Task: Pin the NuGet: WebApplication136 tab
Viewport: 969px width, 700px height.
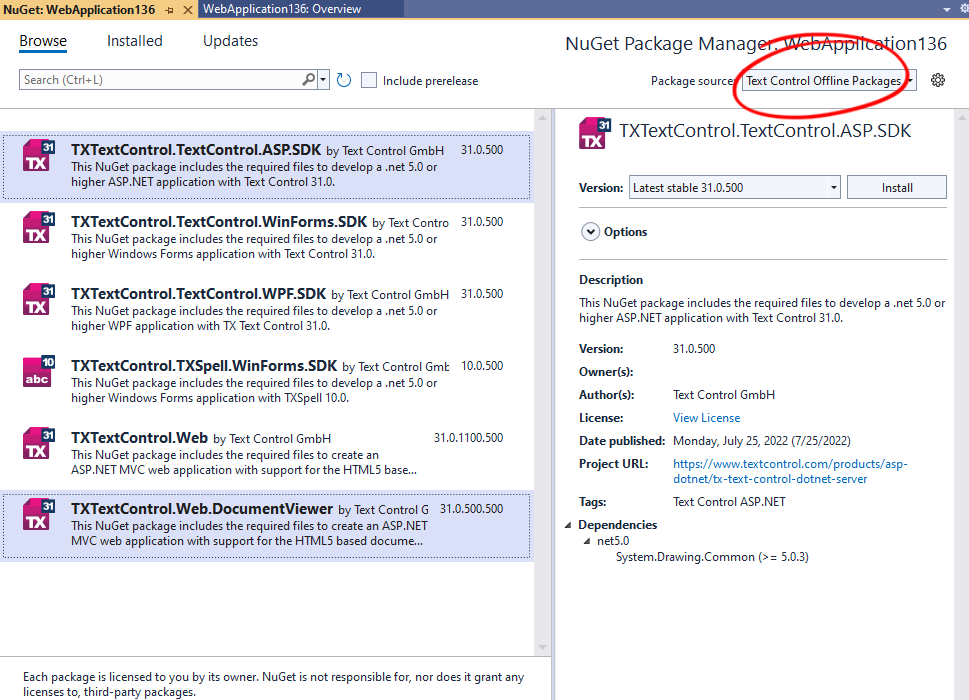Action: 169,10
